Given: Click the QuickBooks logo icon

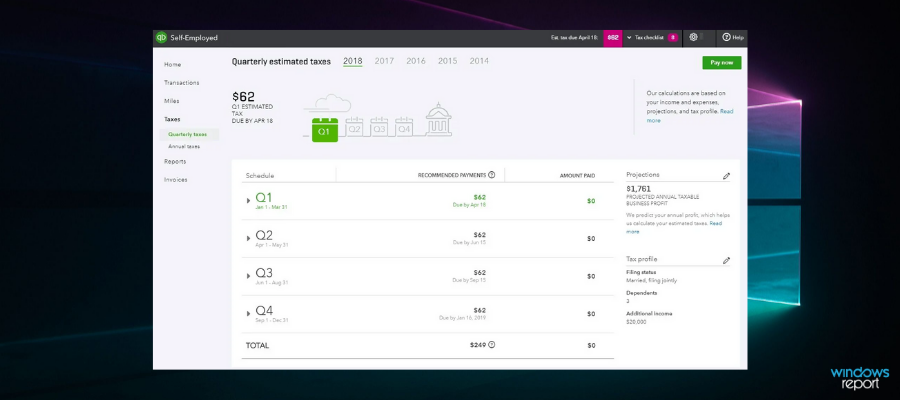Looking at the screenshot, I should (161, 38).
